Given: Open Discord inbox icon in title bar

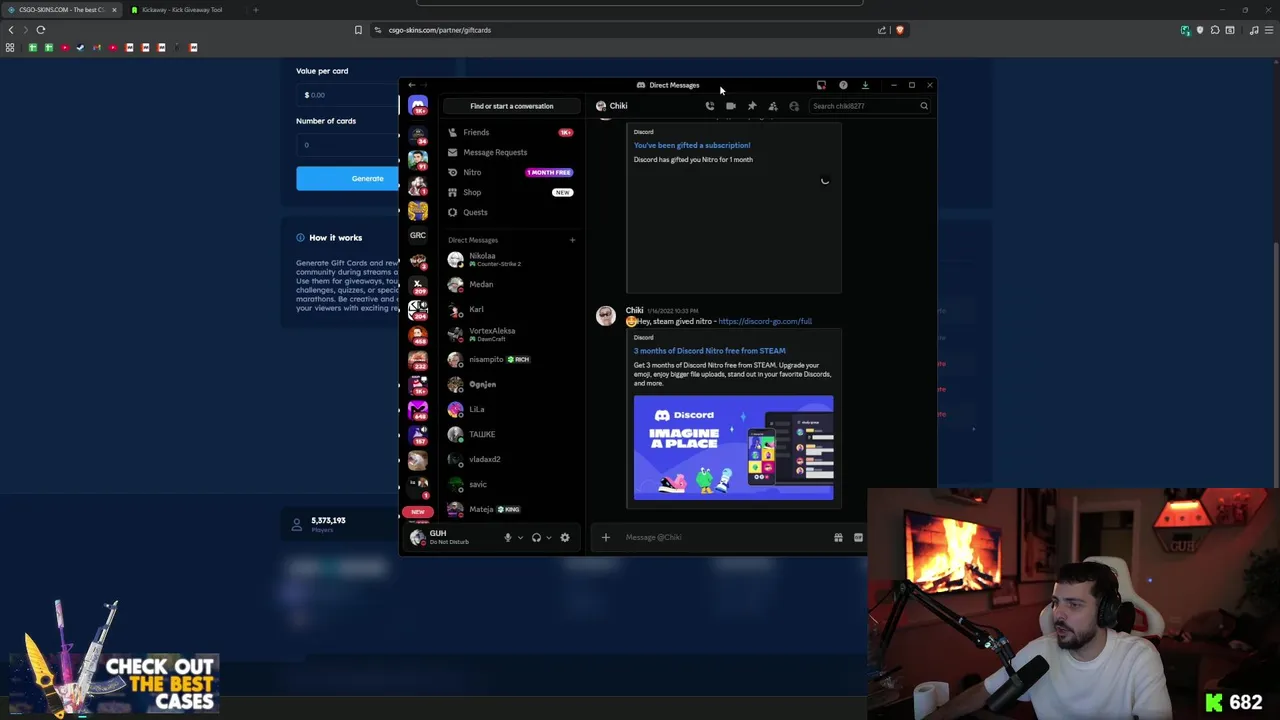Looking at the screenshot, I should pos(821,85).
